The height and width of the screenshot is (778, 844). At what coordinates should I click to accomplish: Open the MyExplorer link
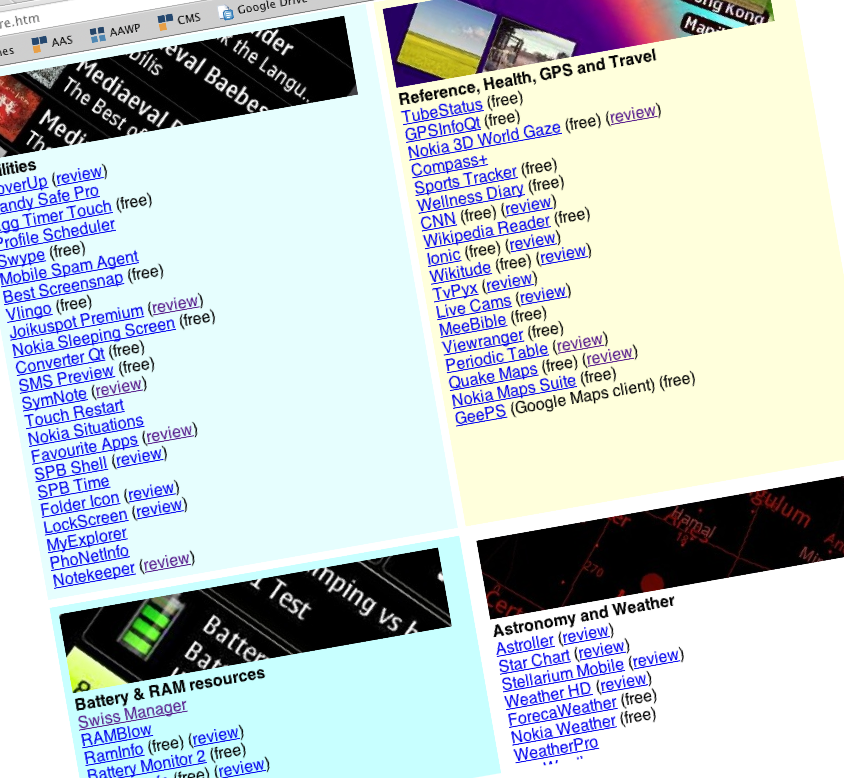[x=87, y=539]
